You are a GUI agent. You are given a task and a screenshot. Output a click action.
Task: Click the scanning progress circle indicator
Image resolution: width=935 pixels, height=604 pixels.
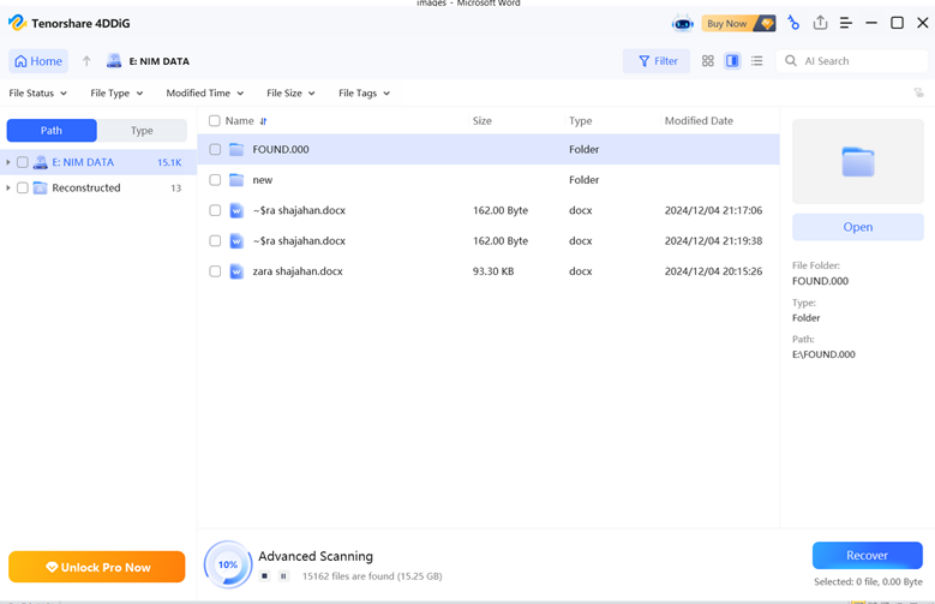[228, 565]
